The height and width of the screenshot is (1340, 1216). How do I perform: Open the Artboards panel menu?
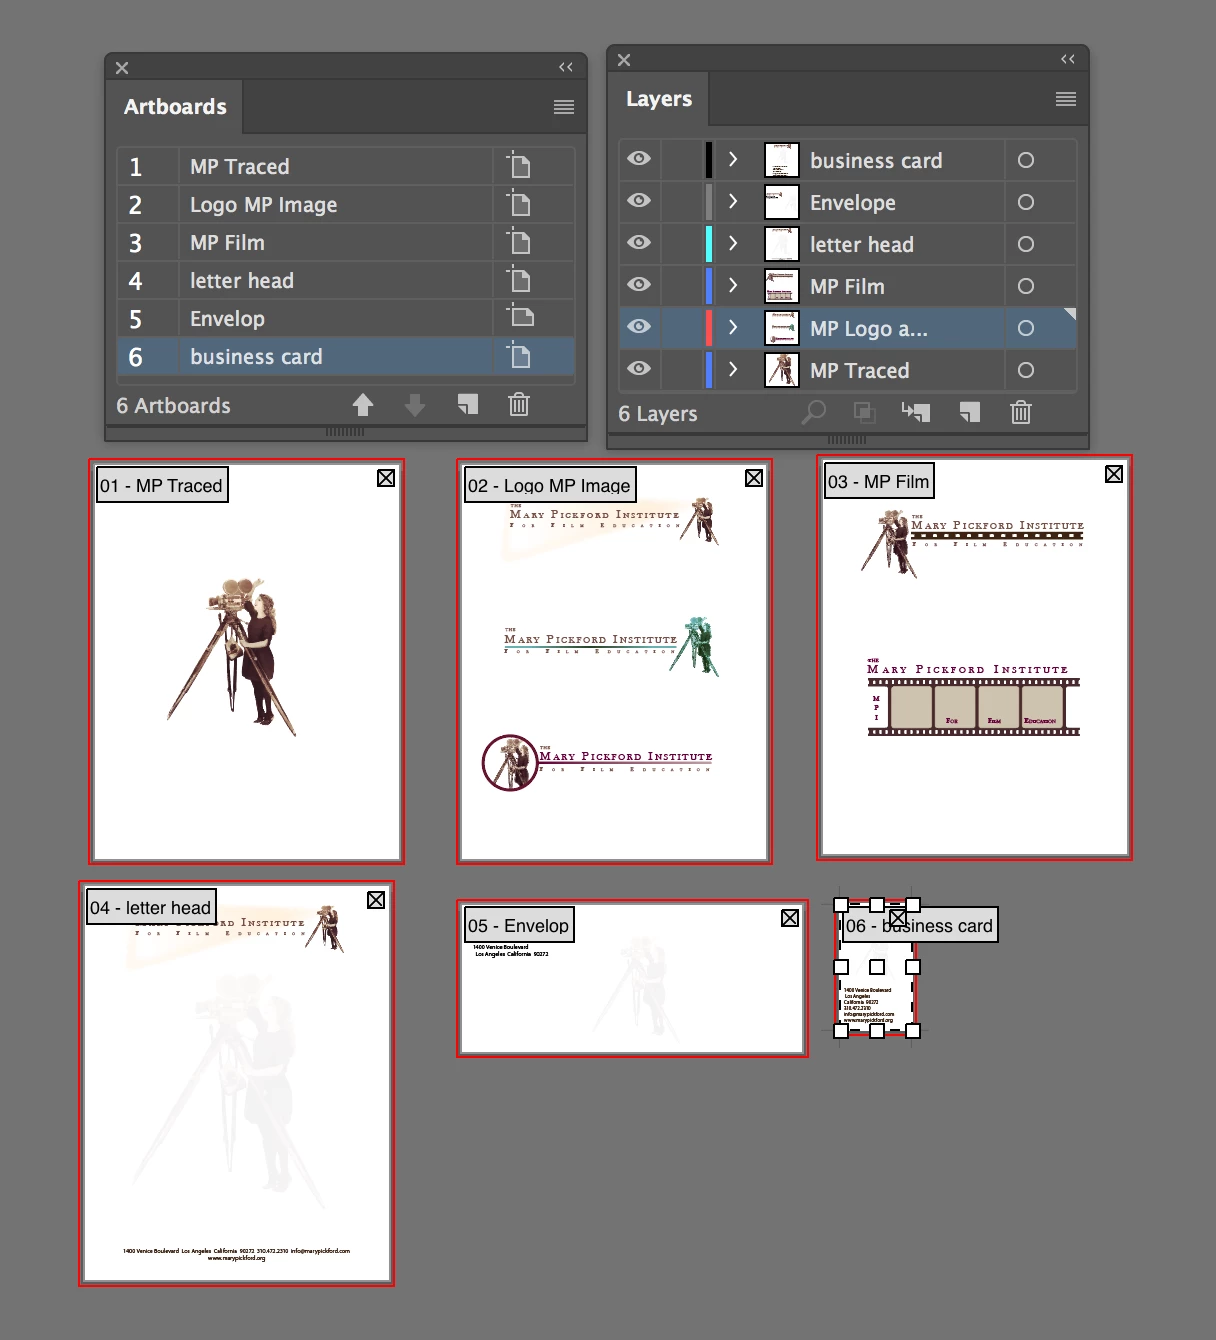(x=564, y=107)
